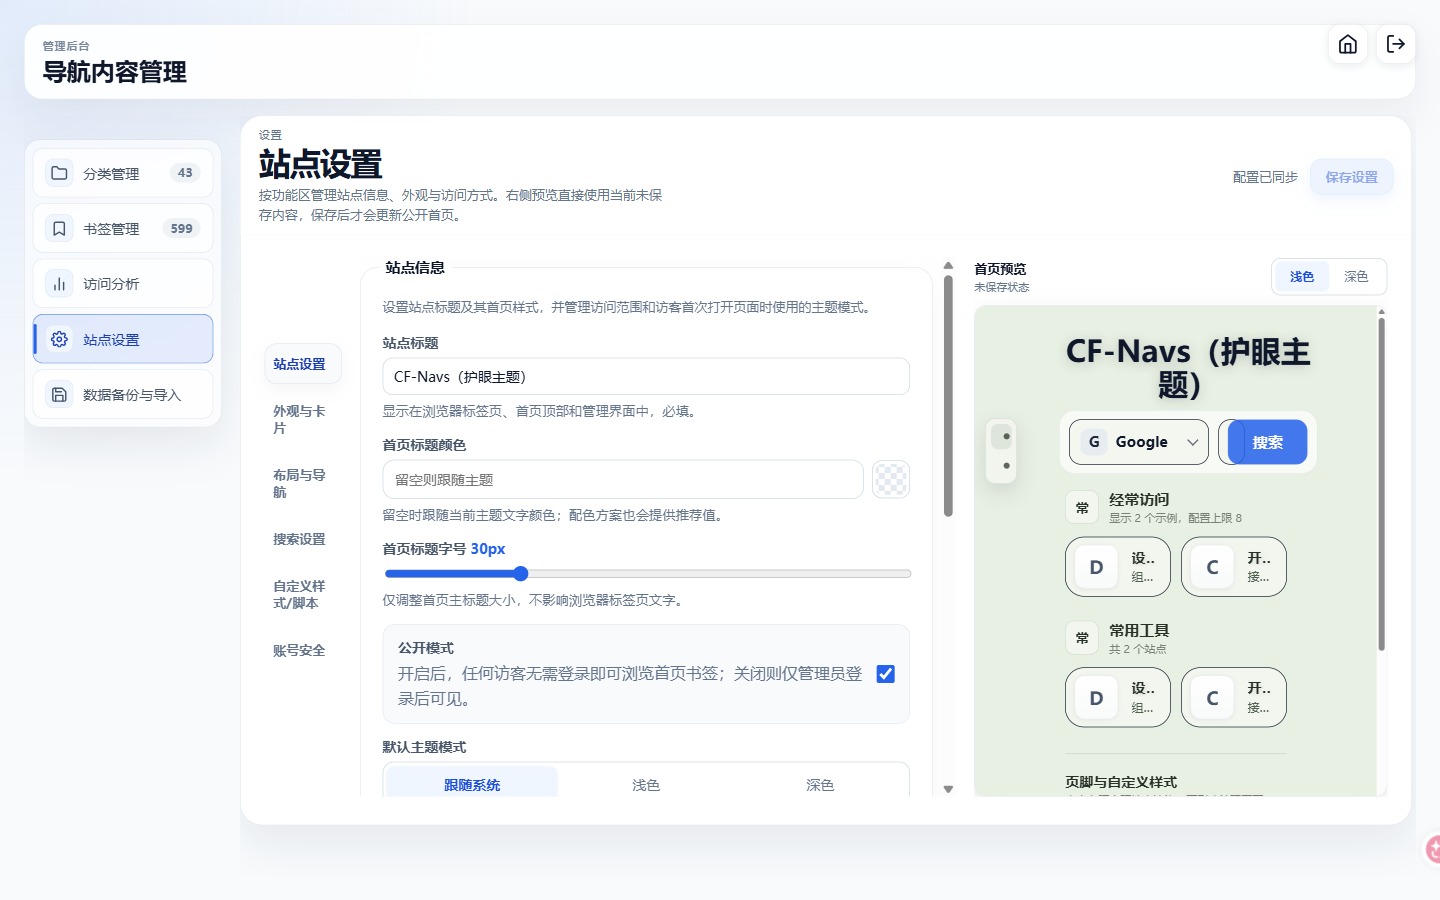The height and width of the screenshot is (900, 1440).
Task: Click the preview pane vertical scrollbar thumb
Action: [x=1381, y=484]
